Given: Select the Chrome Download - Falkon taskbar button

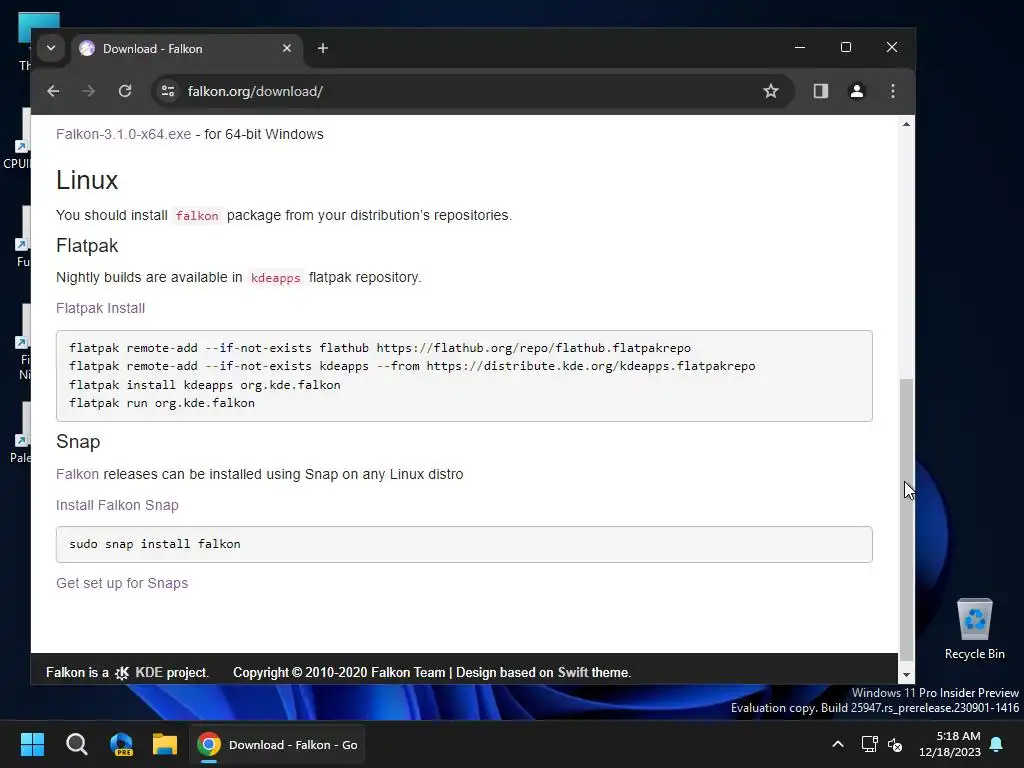Looking at the screenshot, I should [x=278, y=744].
